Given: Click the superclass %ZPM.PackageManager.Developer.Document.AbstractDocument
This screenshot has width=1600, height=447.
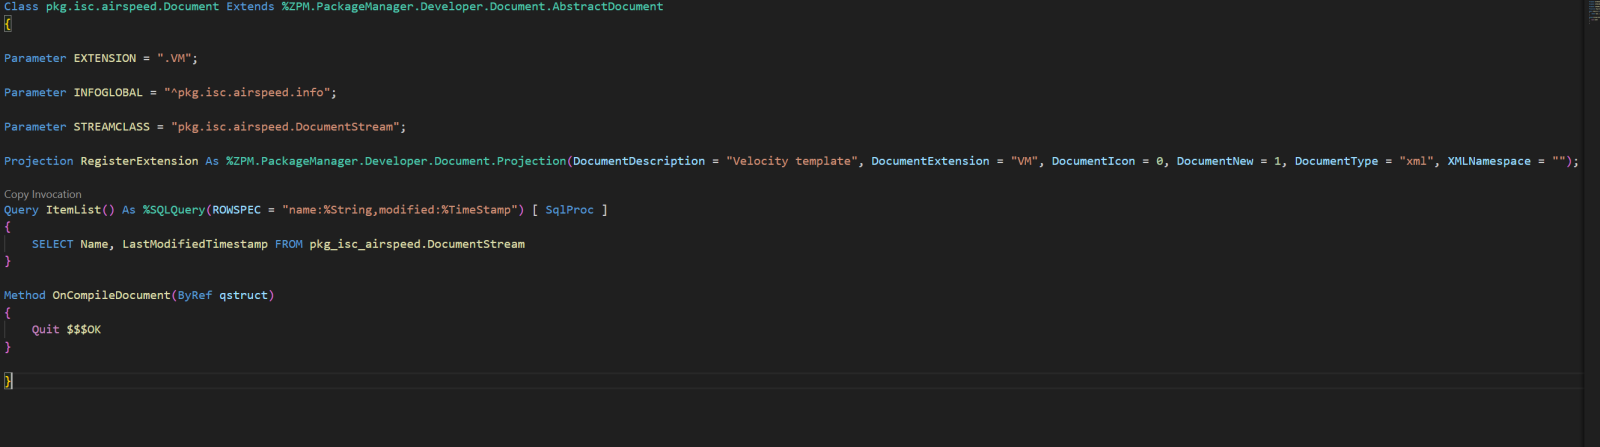Looking at the screenshot, I should pos(472,6).
